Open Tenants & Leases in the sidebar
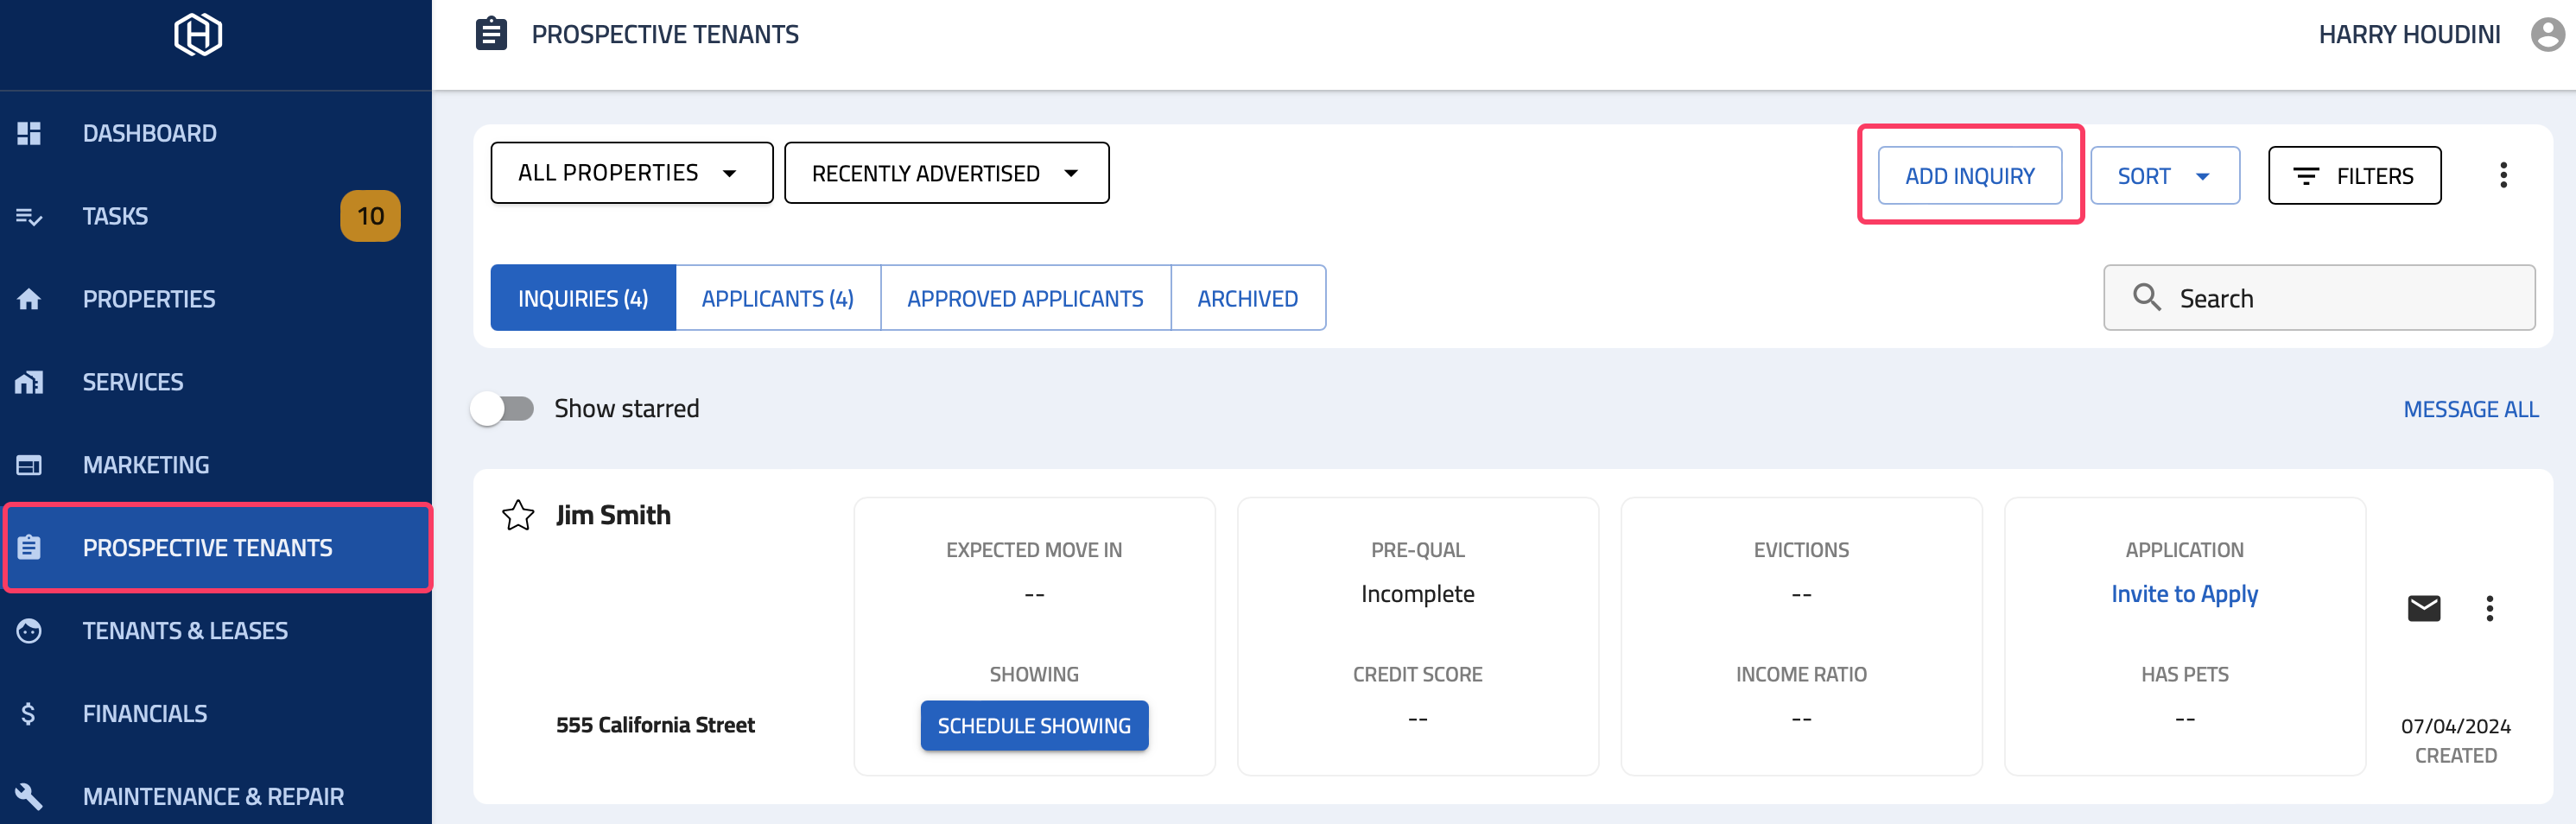The height and width of the screenshot is (824, 2576). tap(216, 631)
